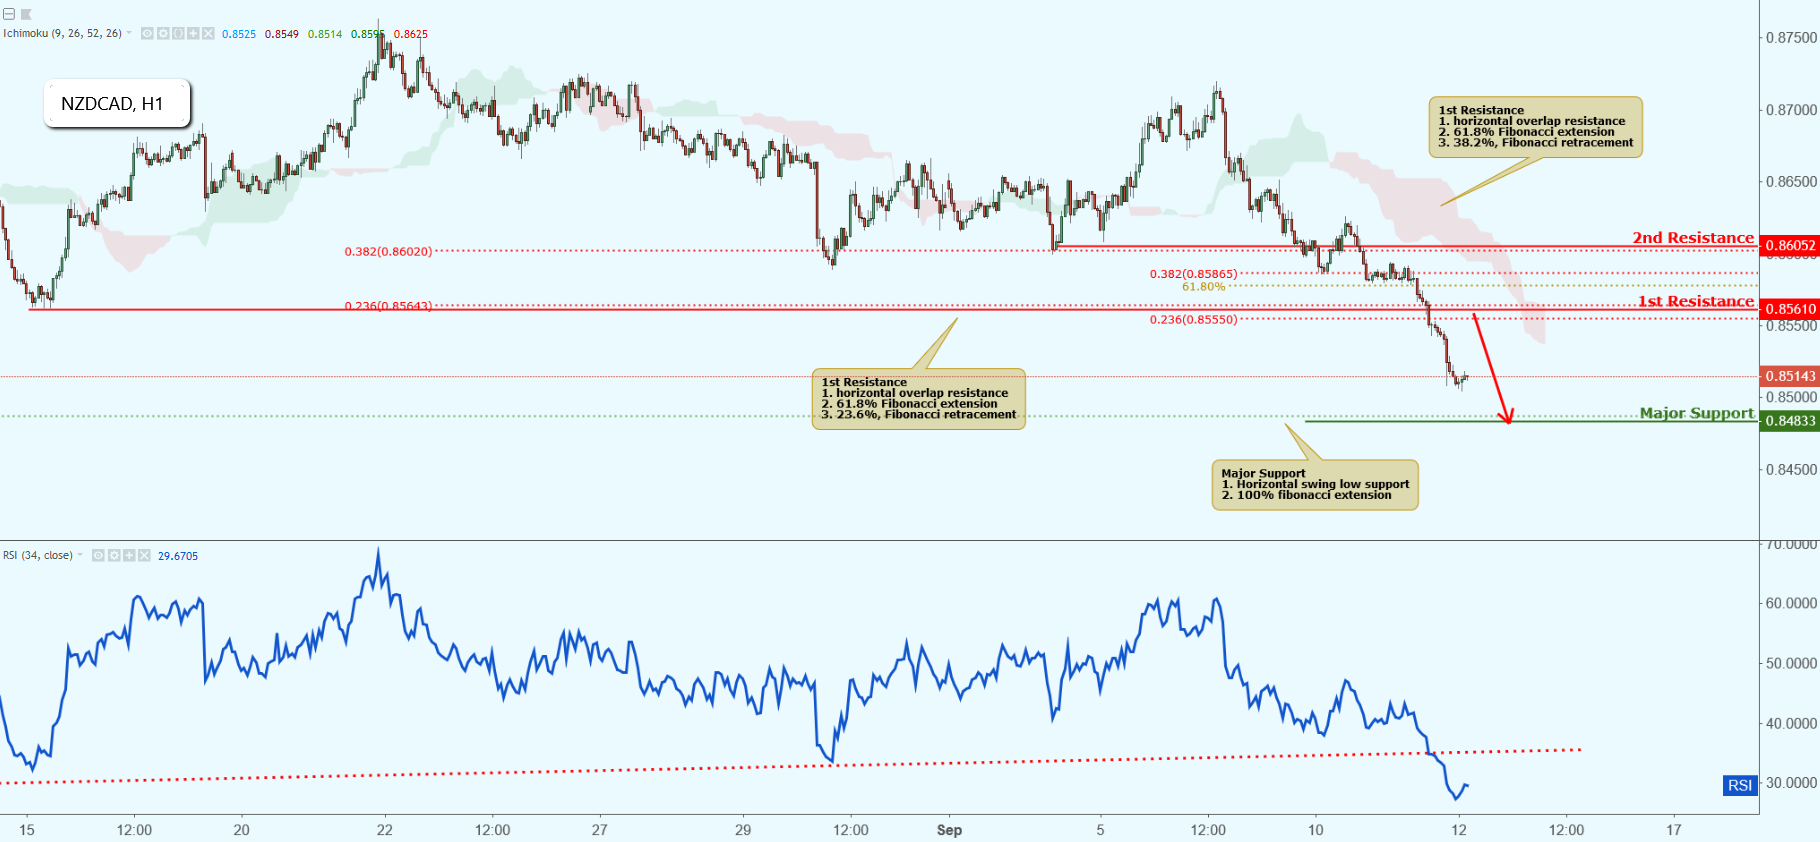Click the 0.87000 price scale label
Viewport: 1820px width, 842px height.
coord(1792,110)
